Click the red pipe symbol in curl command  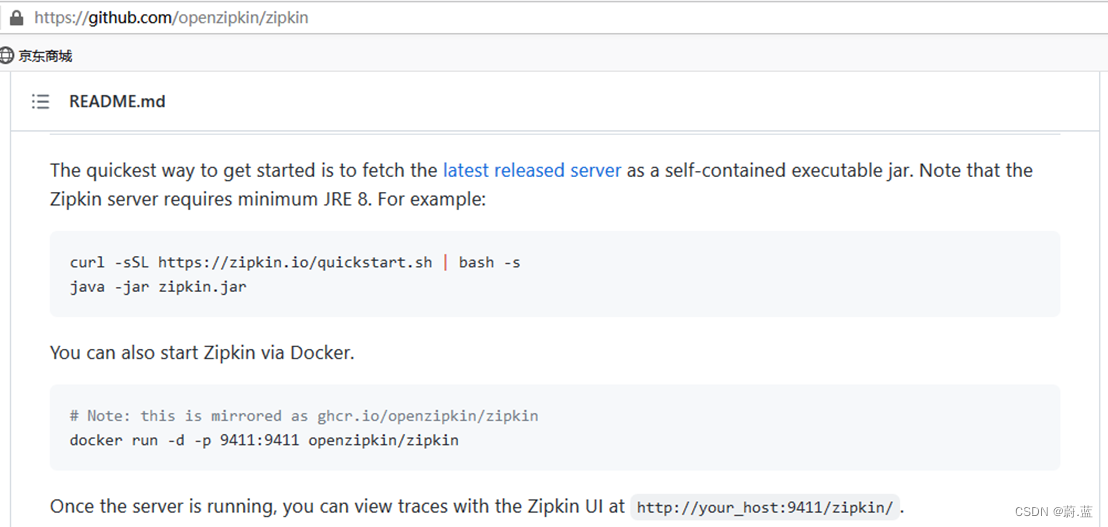click(x=445, y=262)
